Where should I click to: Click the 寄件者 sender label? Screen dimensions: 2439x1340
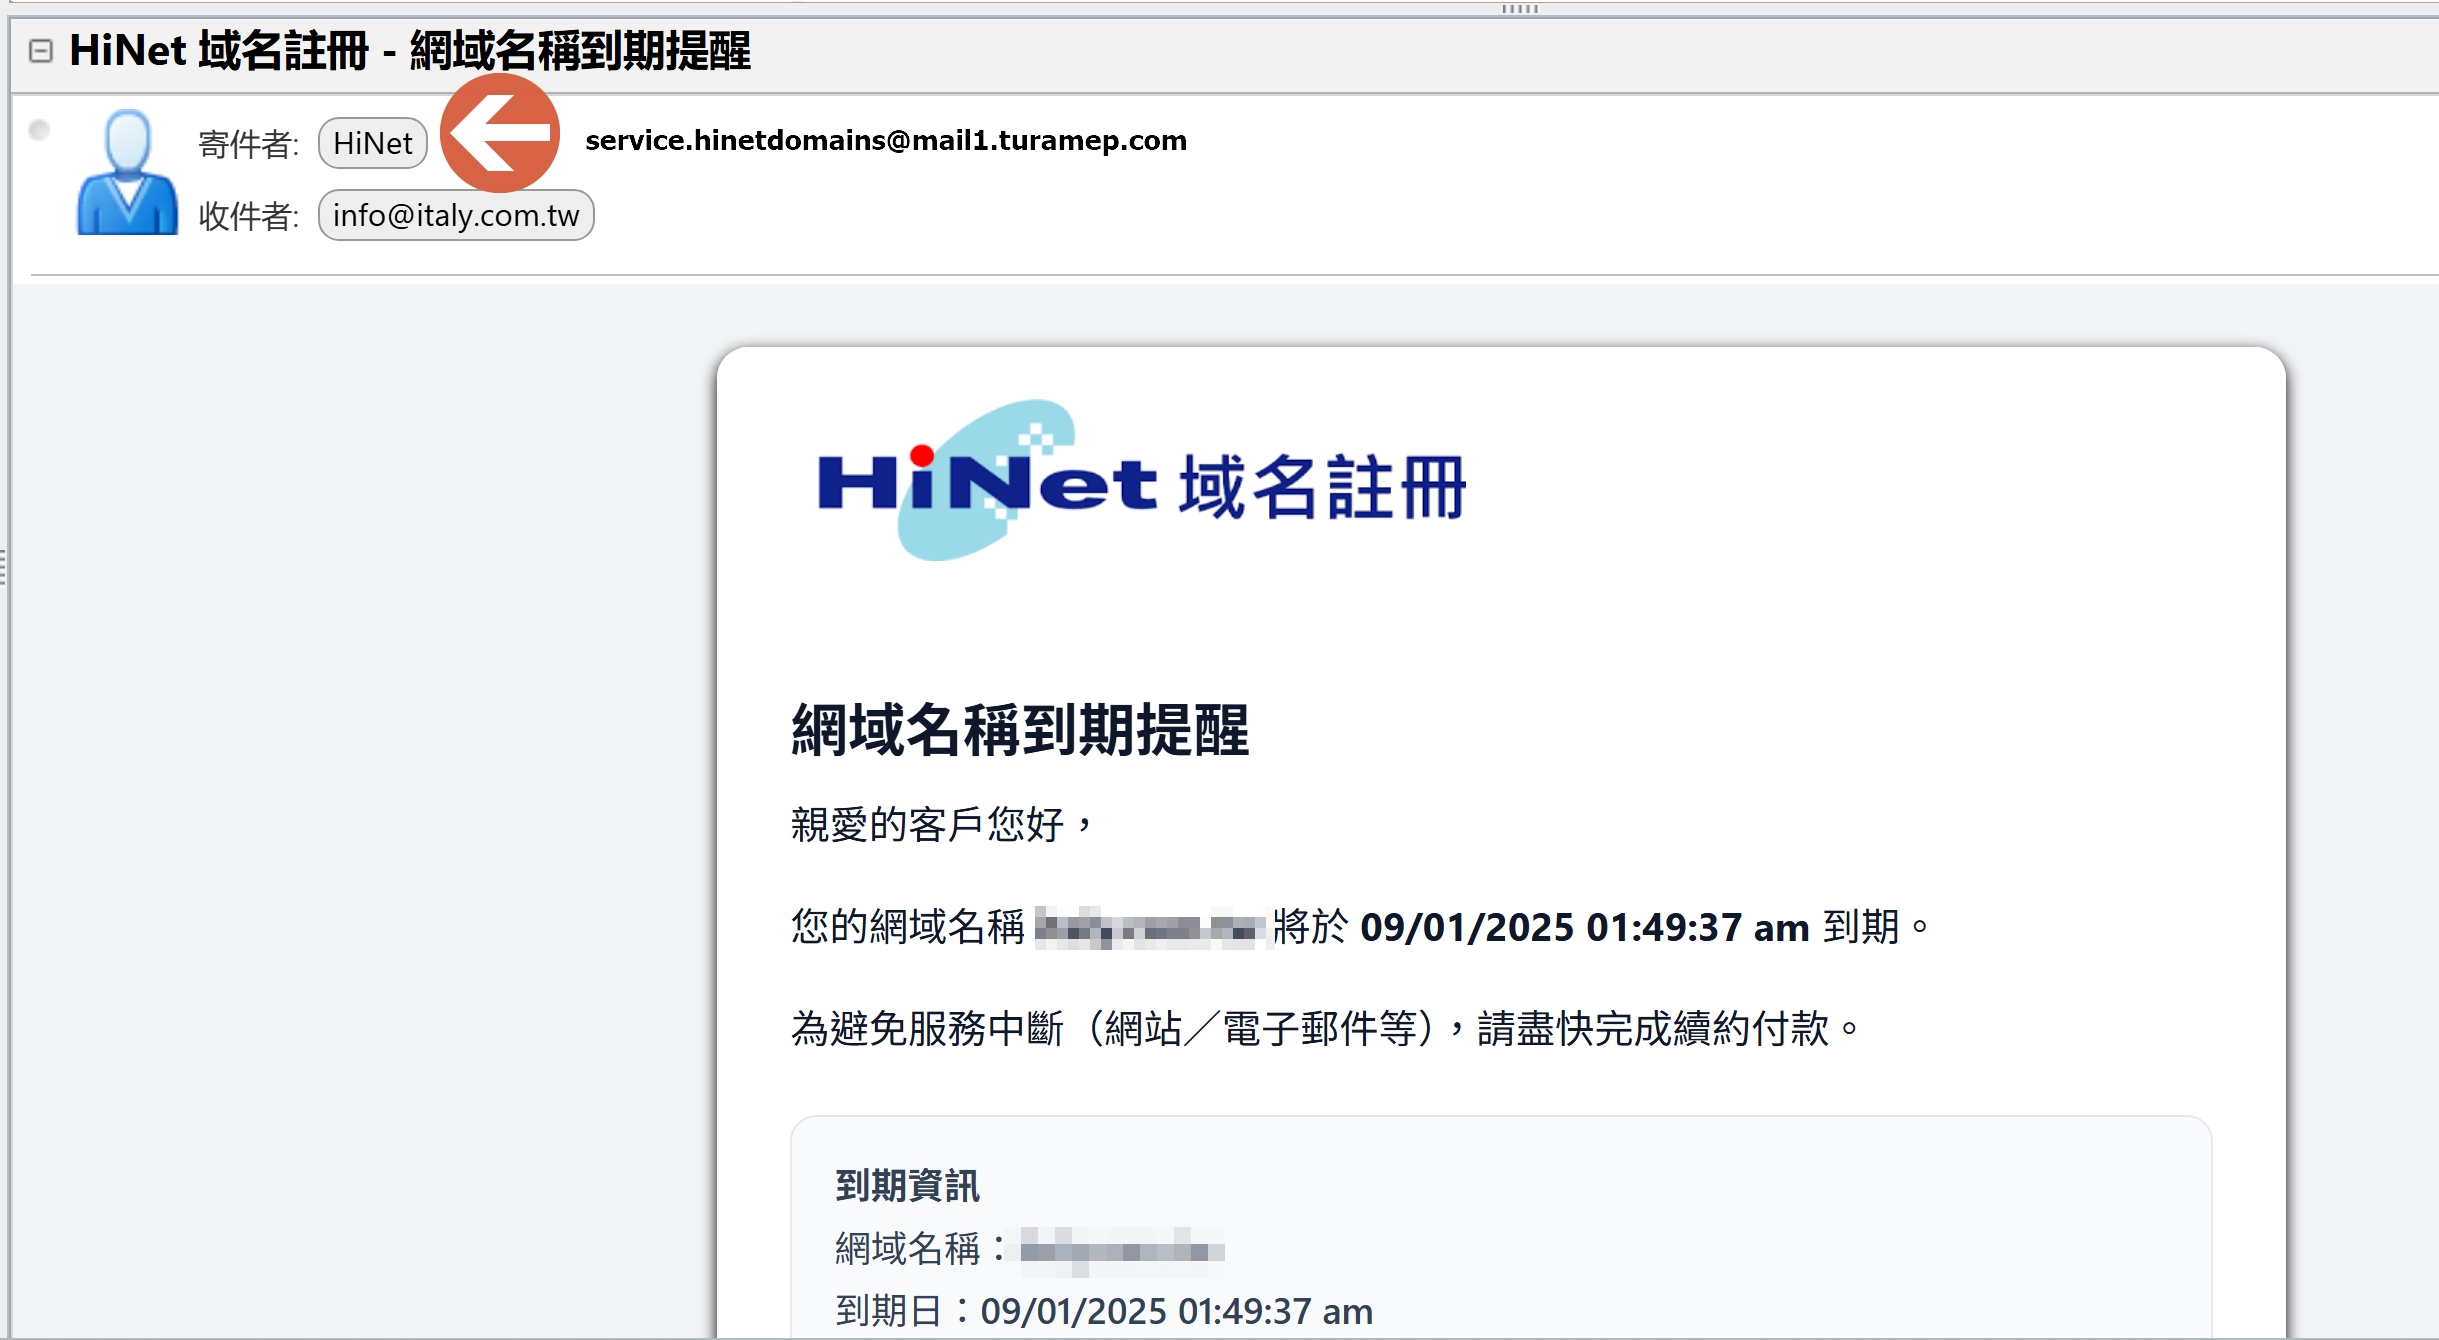pos(248,144)
